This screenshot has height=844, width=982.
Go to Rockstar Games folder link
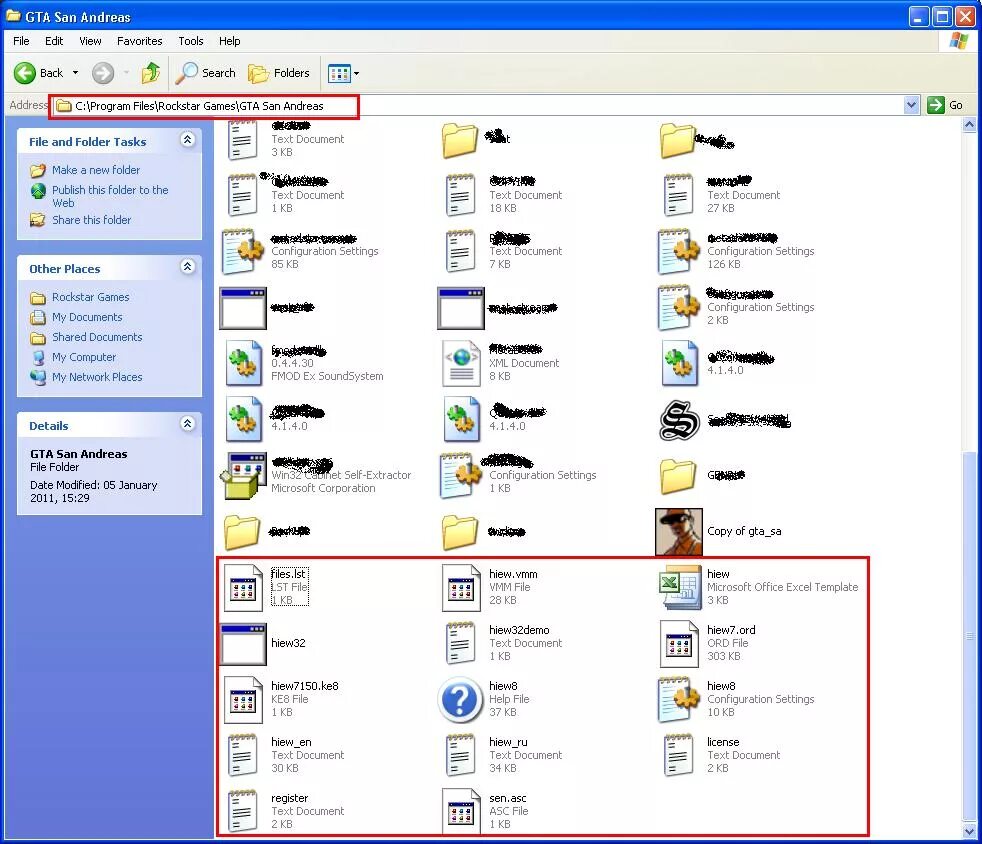91,297
